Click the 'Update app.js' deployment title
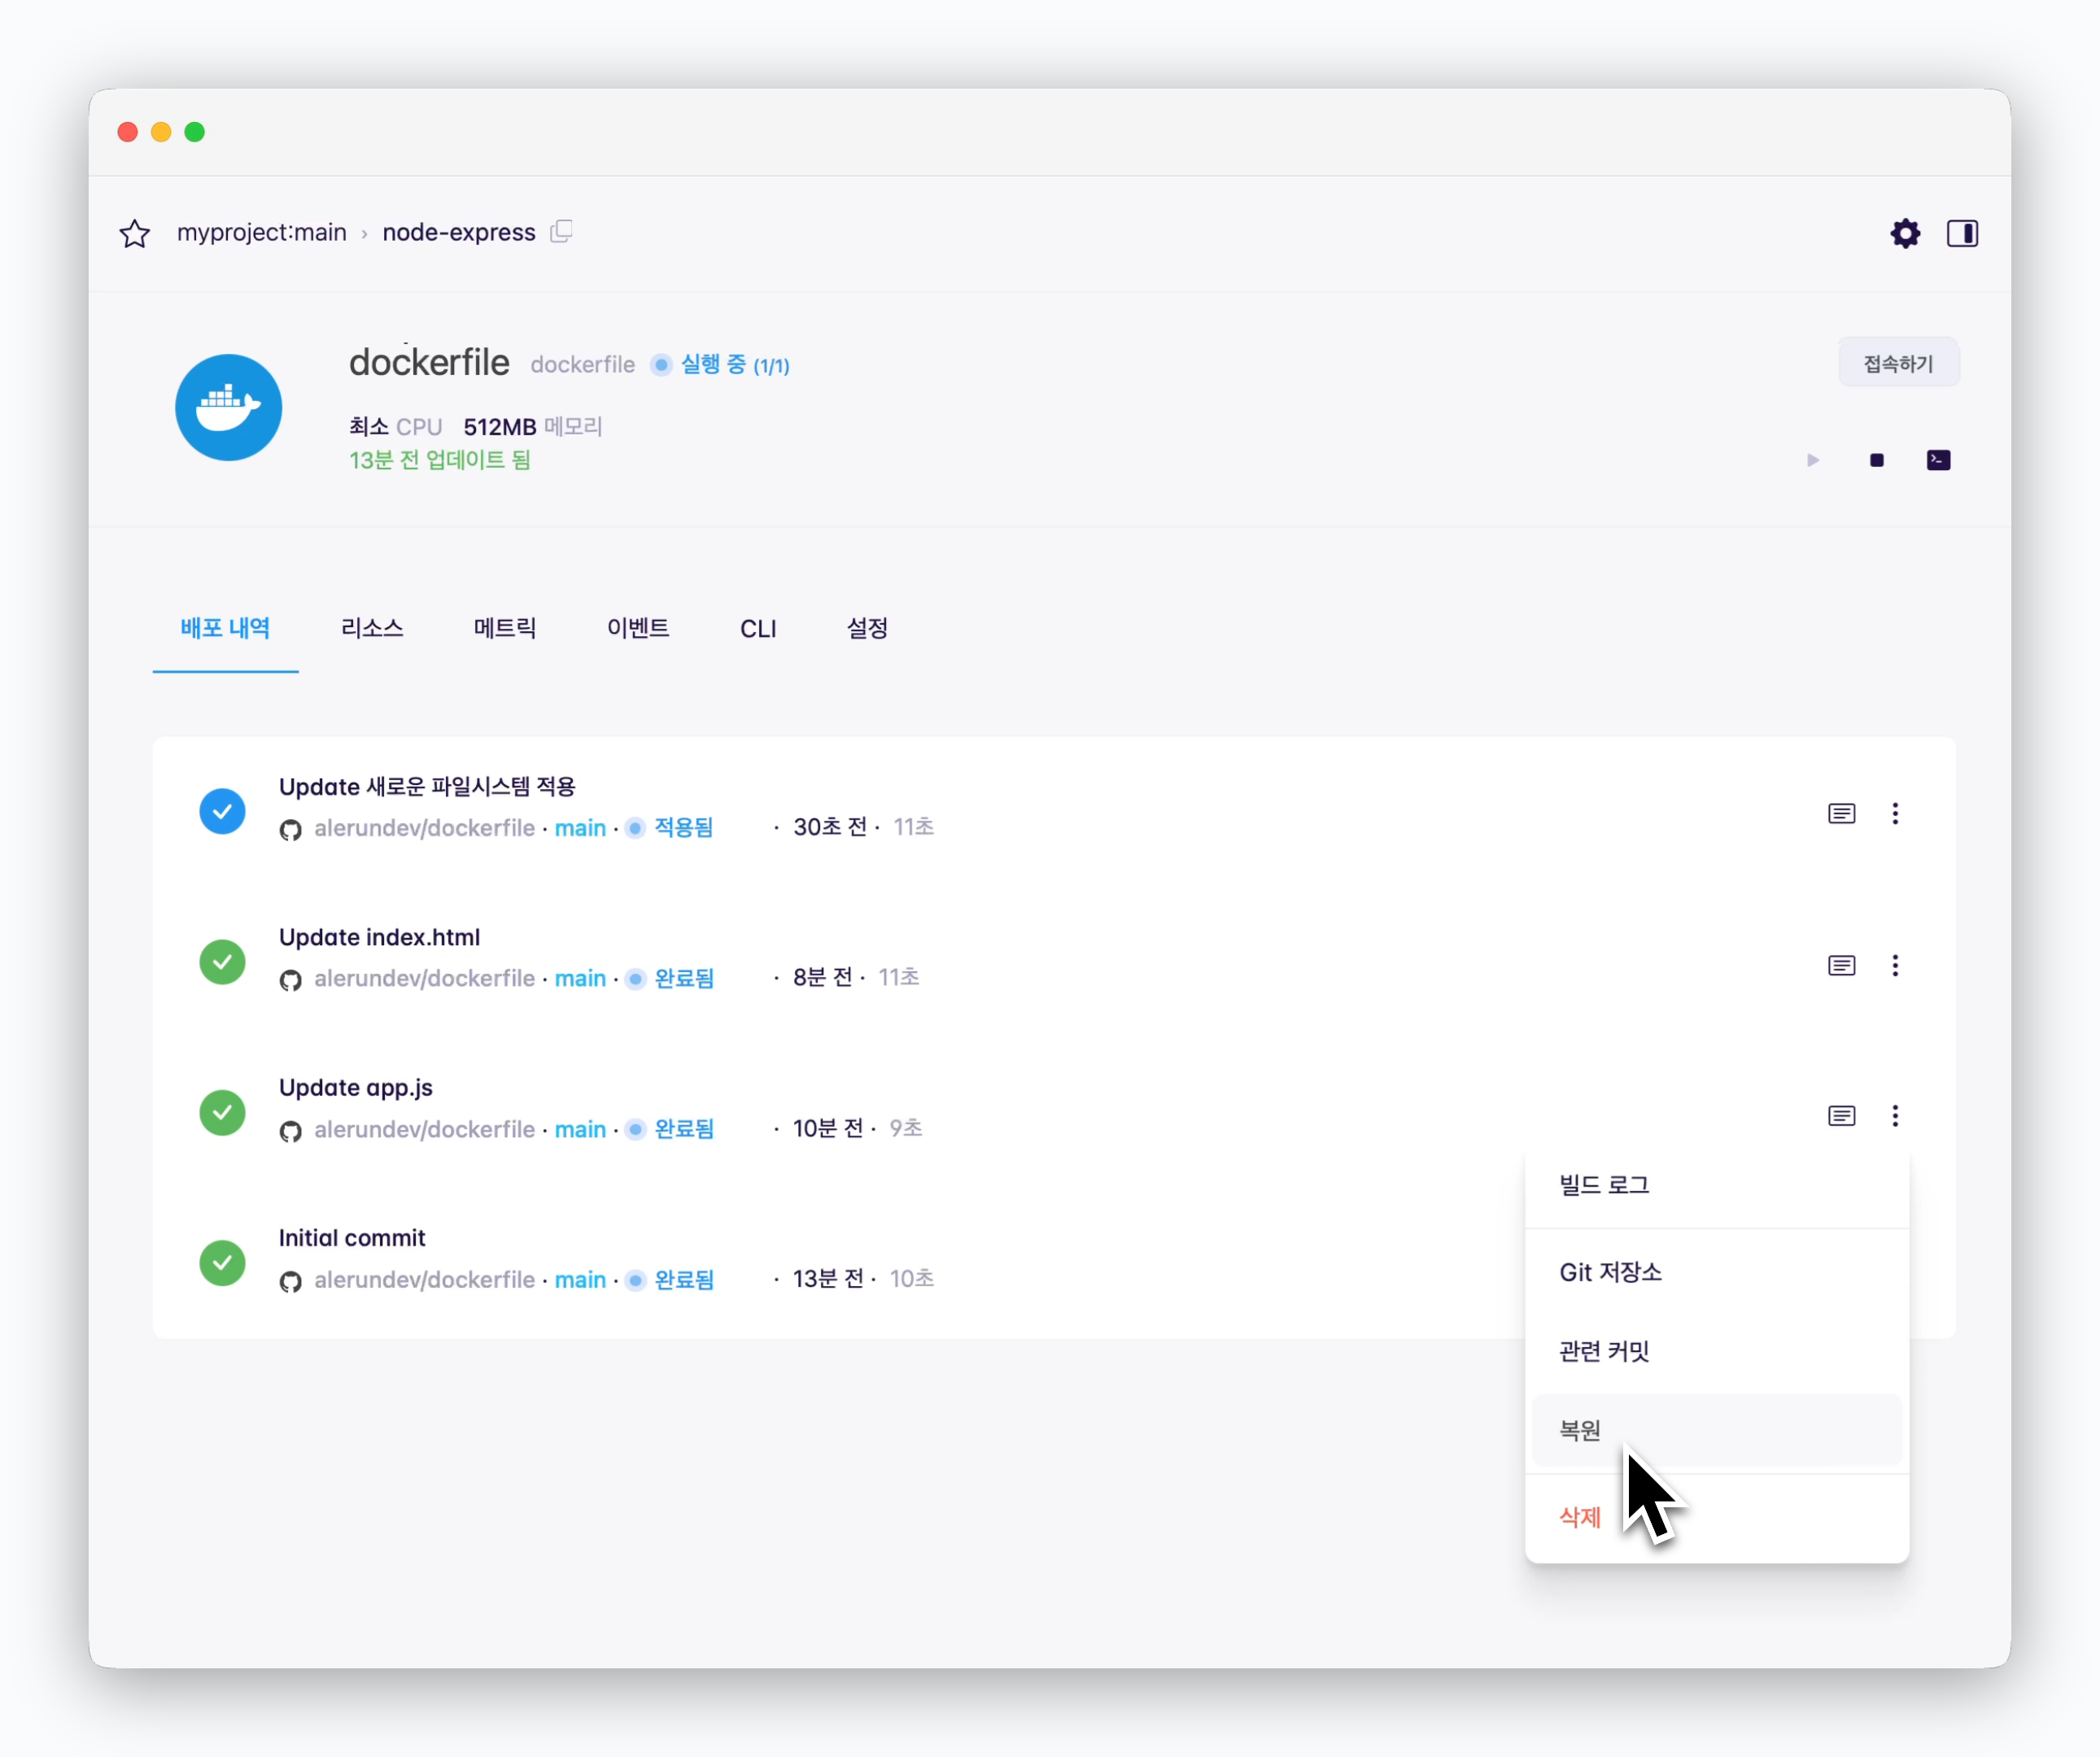Viewport: 2100px width, 1757px height. [355, 1087]
